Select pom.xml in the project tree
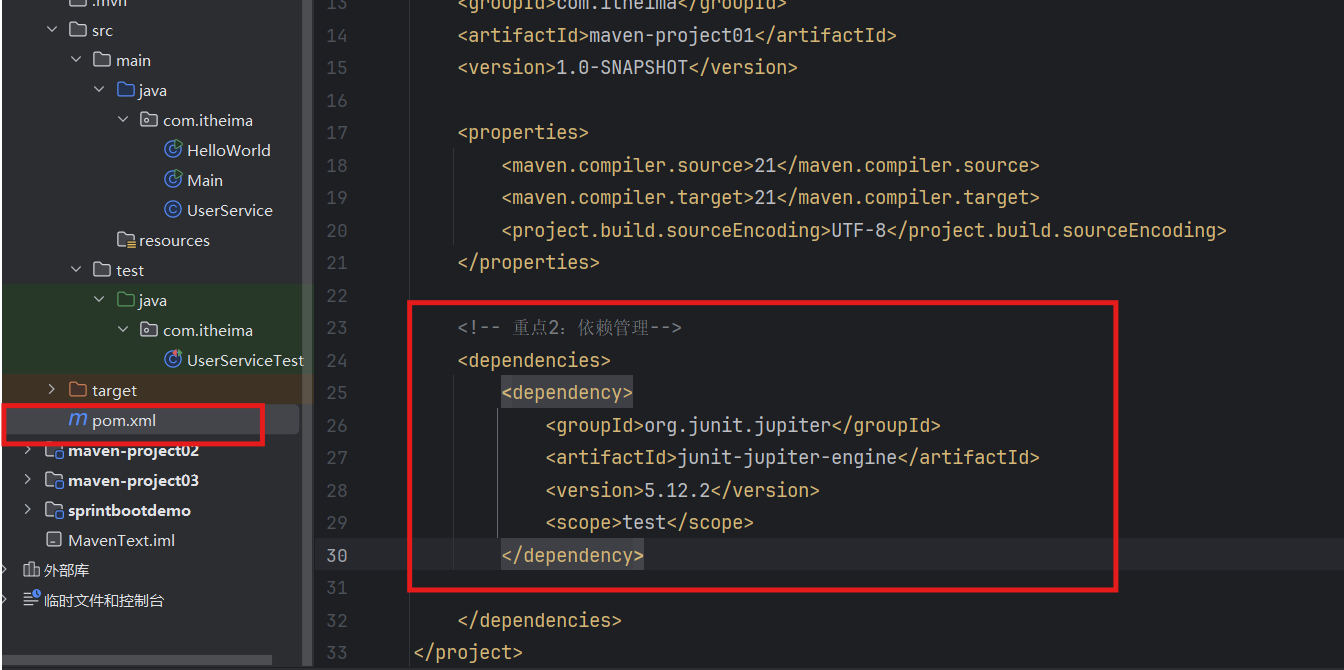Image resolution: width=1344 pixels, height=670 pixels. coord(124,420)
